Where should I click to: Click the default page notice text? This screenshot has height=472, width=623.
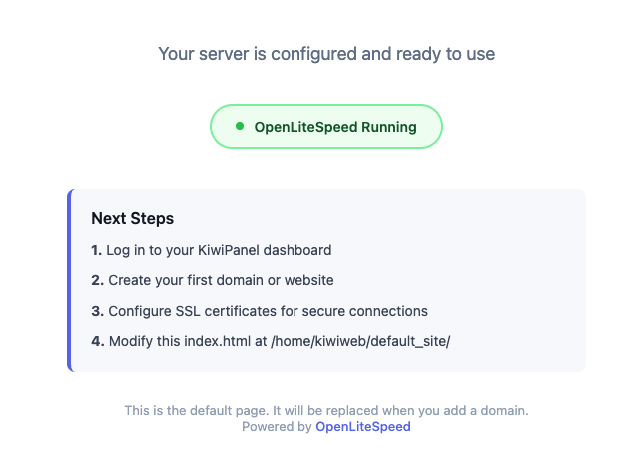click(x=326, y=410)
